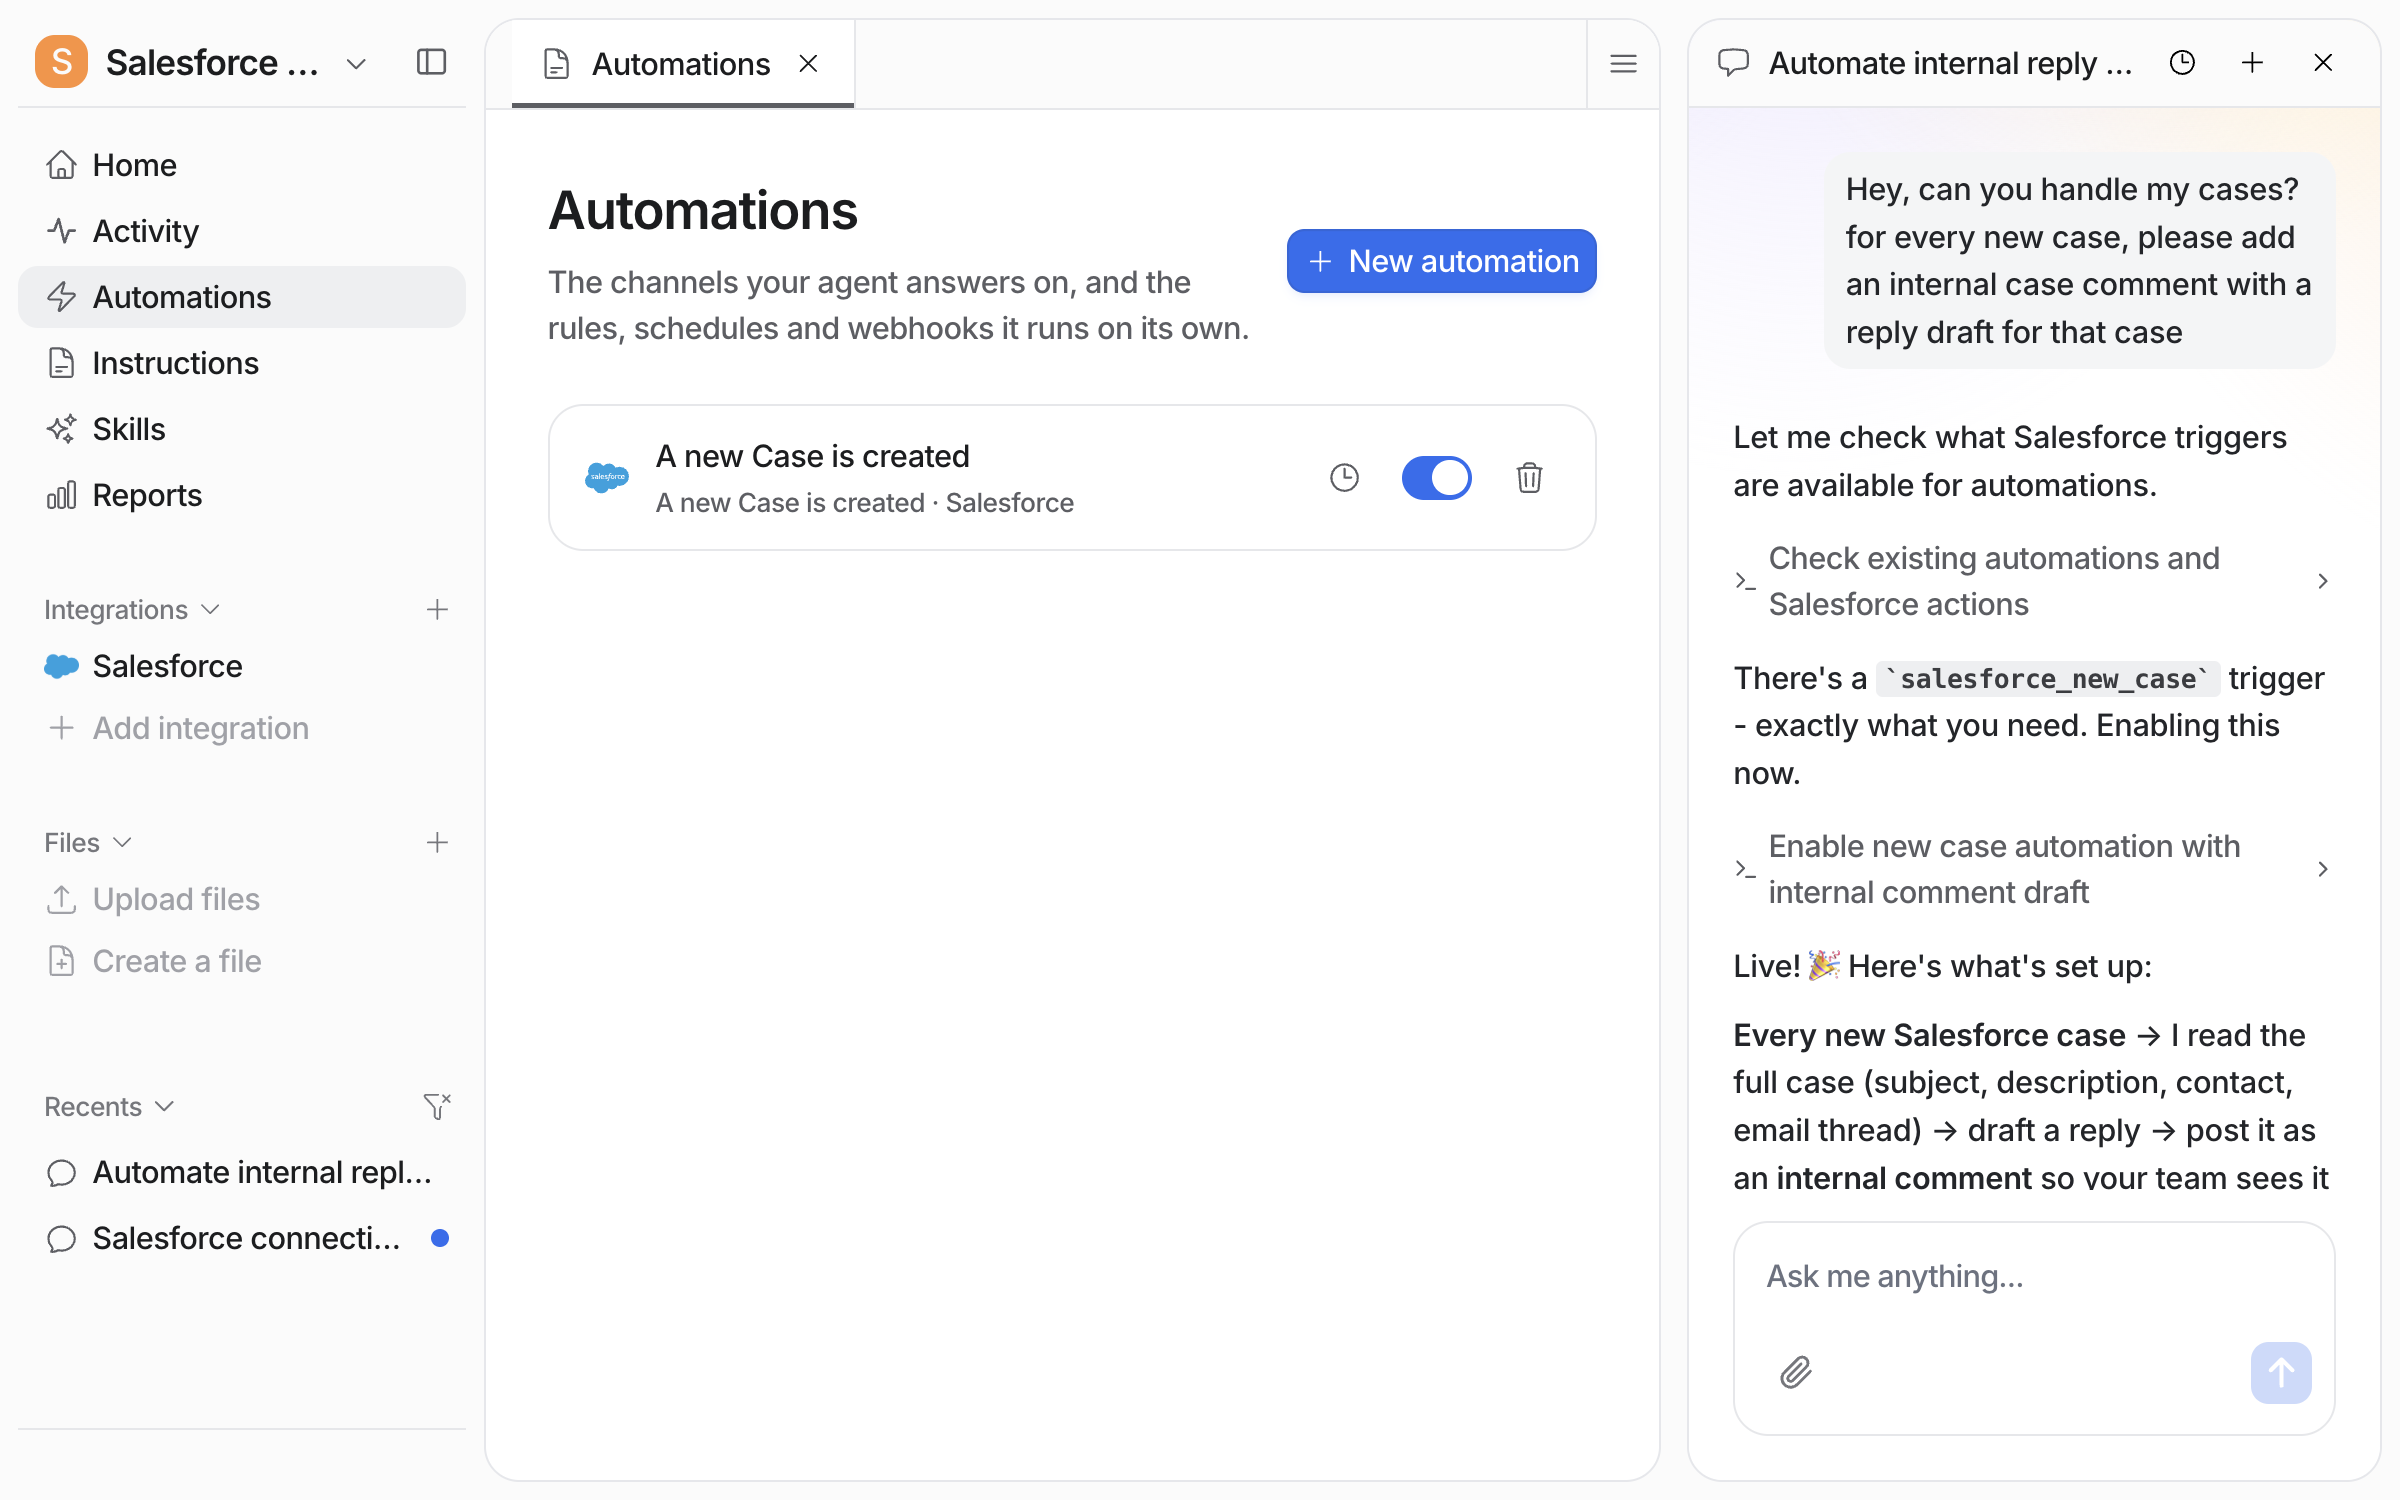This screenshot has height=1500, width=2400.
Task: Click the plus icon next to Files
Action: (x=437, y=842)
